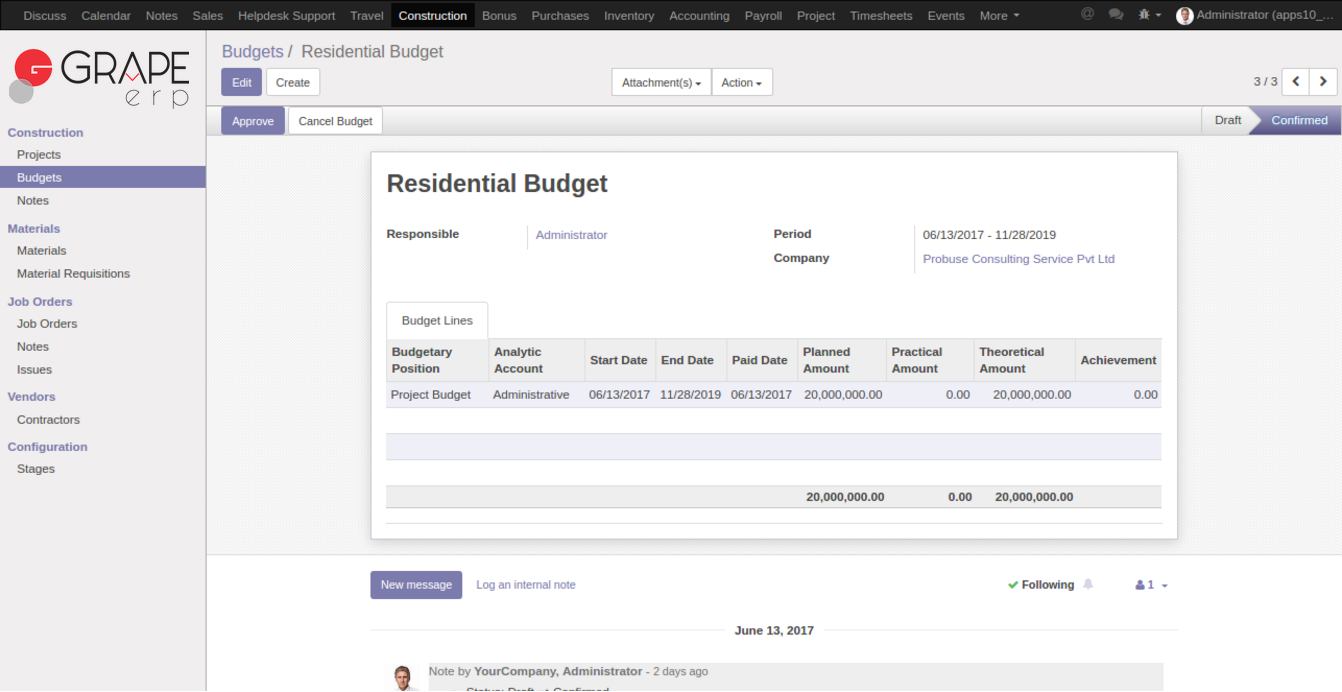
Task: Expand the Attachment(s) dropdown
Action: click(x=661, y=83)
